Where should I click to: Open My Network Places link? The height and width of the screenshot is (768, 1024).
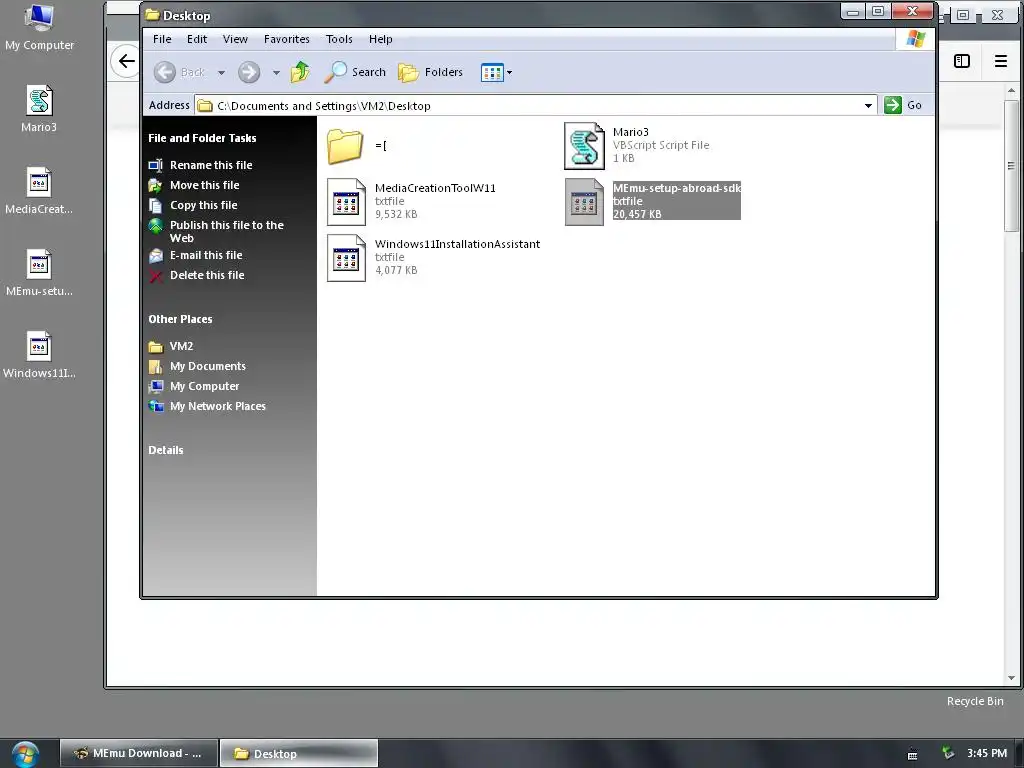(217, 406)
